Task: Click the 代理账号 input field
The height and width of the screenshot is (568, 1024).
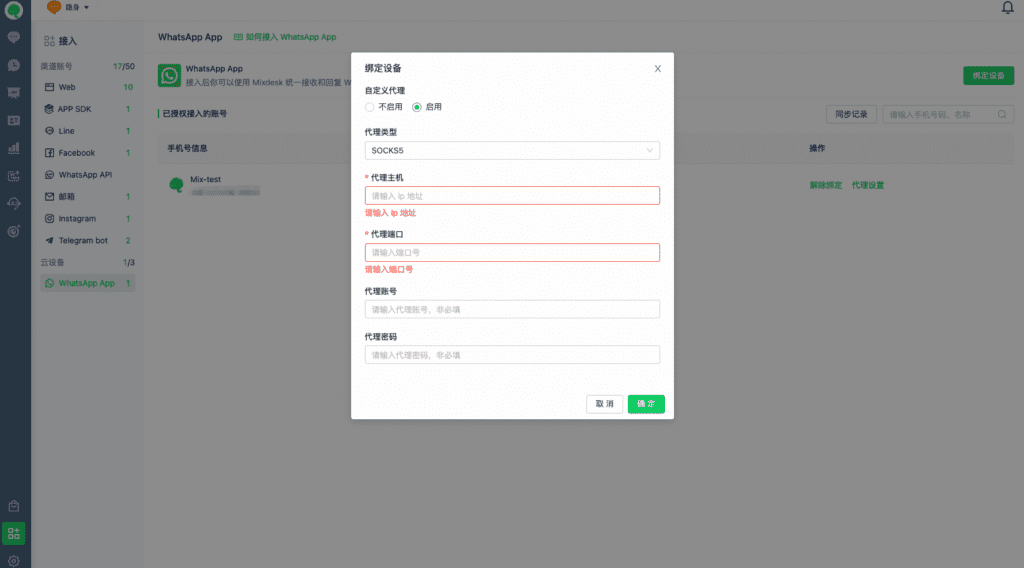Action: (x=512, y=310)
